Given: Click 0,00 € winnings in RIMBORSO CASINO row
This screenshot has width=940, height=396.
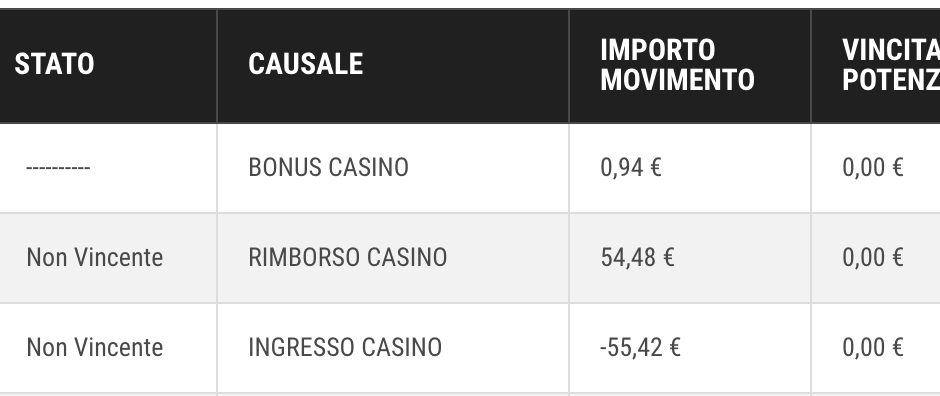Looking at the screenshot, I should pyautogui.click(x=872, y=258).
